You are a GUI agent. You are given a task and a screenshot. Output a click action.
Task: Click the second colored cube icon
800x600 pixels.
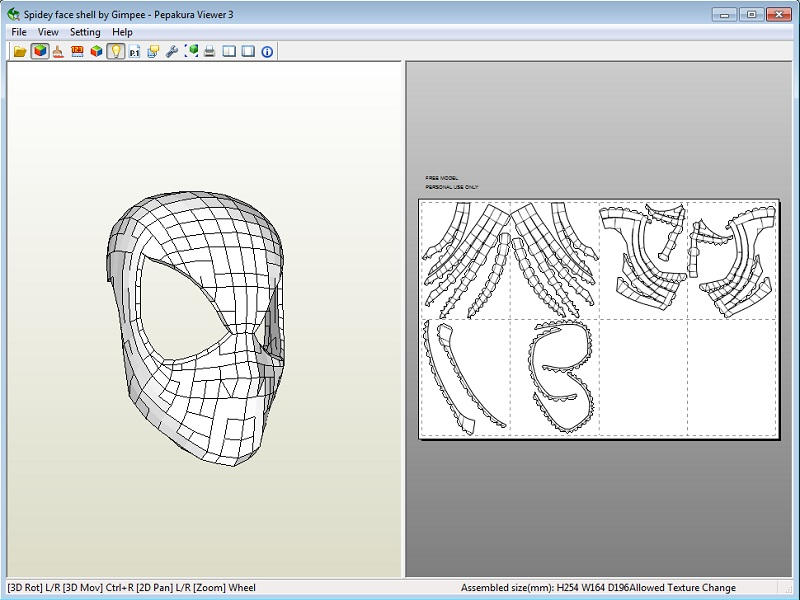tap(97, 51)
